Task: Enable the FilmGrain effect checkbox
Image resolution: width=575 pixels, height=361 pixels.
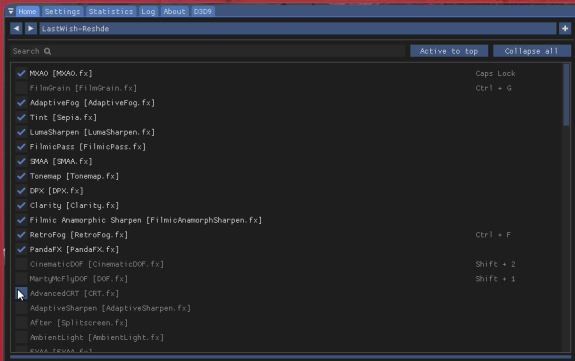Action: coord(21,88)
